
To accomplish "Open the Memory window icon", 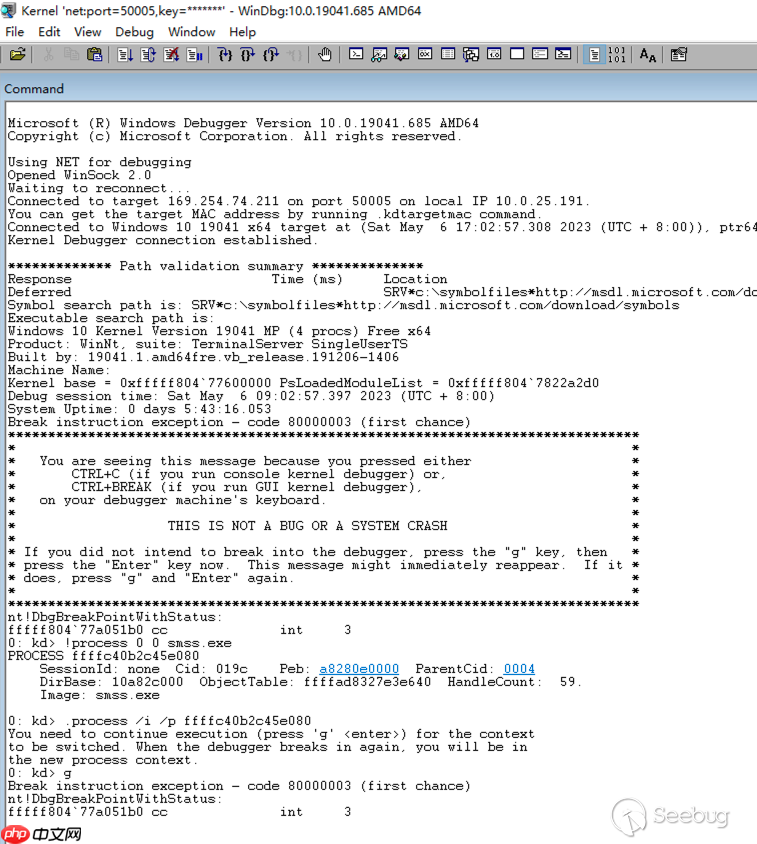I will pos(448,54).
